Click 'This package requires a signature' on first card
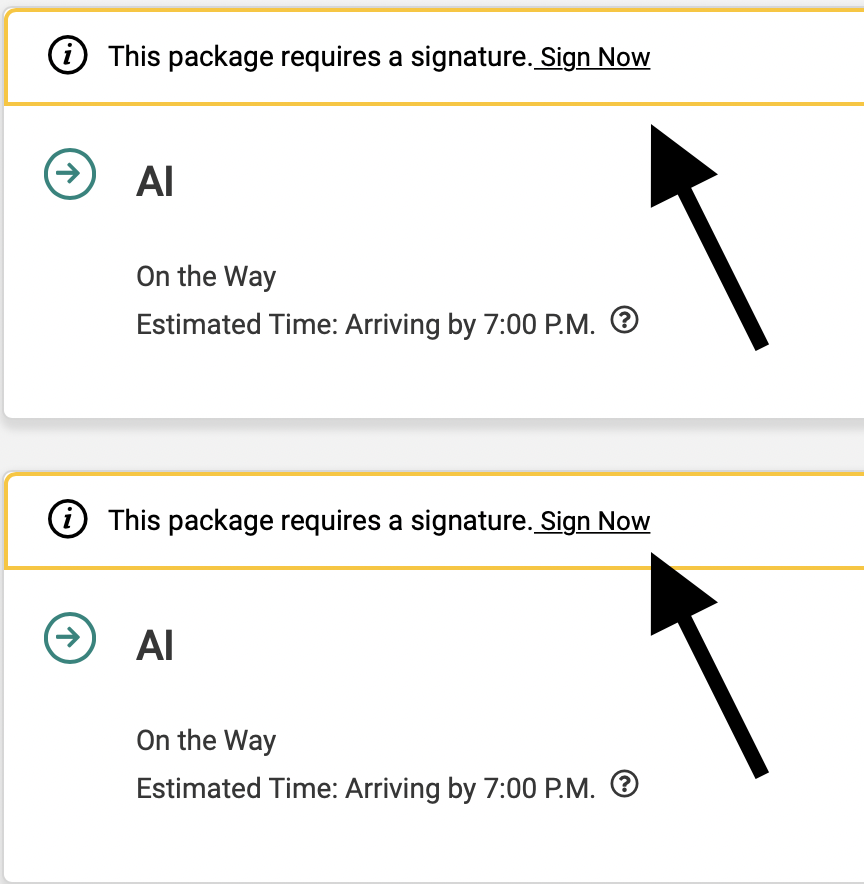Screen dimensions: 864x884 click(x=320, y=57)
